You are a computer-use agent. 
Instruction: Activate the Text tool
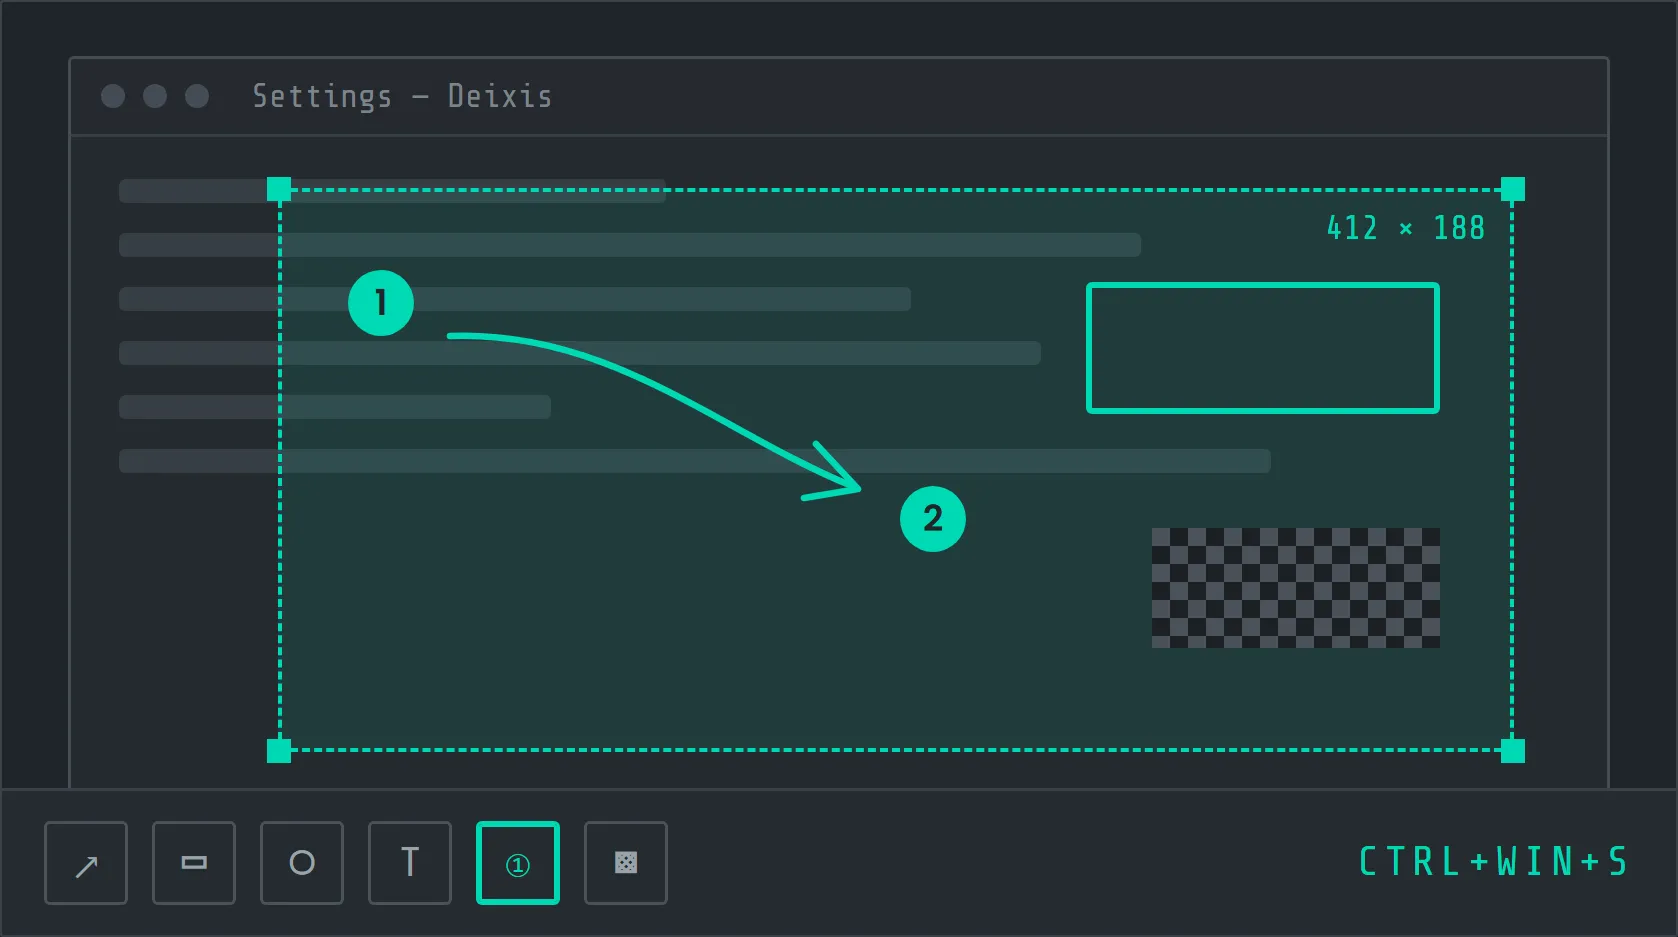pos(410,863)
